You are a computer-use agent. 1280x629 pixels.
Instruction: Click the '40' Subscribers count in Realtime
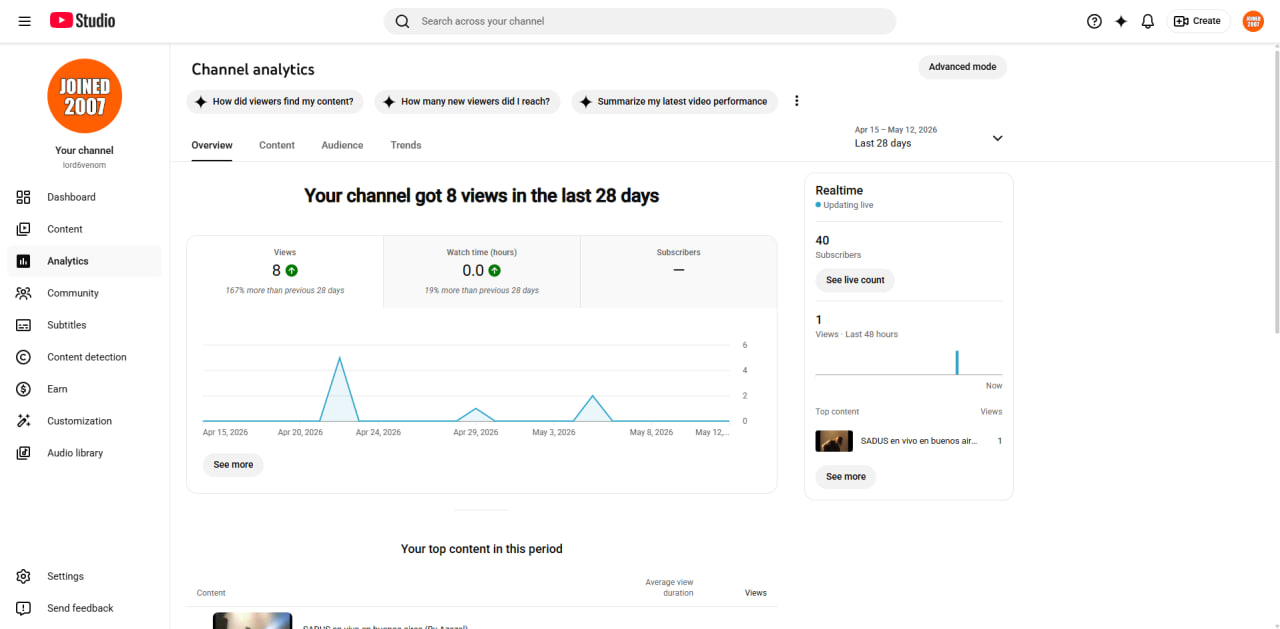click(822, 240)
